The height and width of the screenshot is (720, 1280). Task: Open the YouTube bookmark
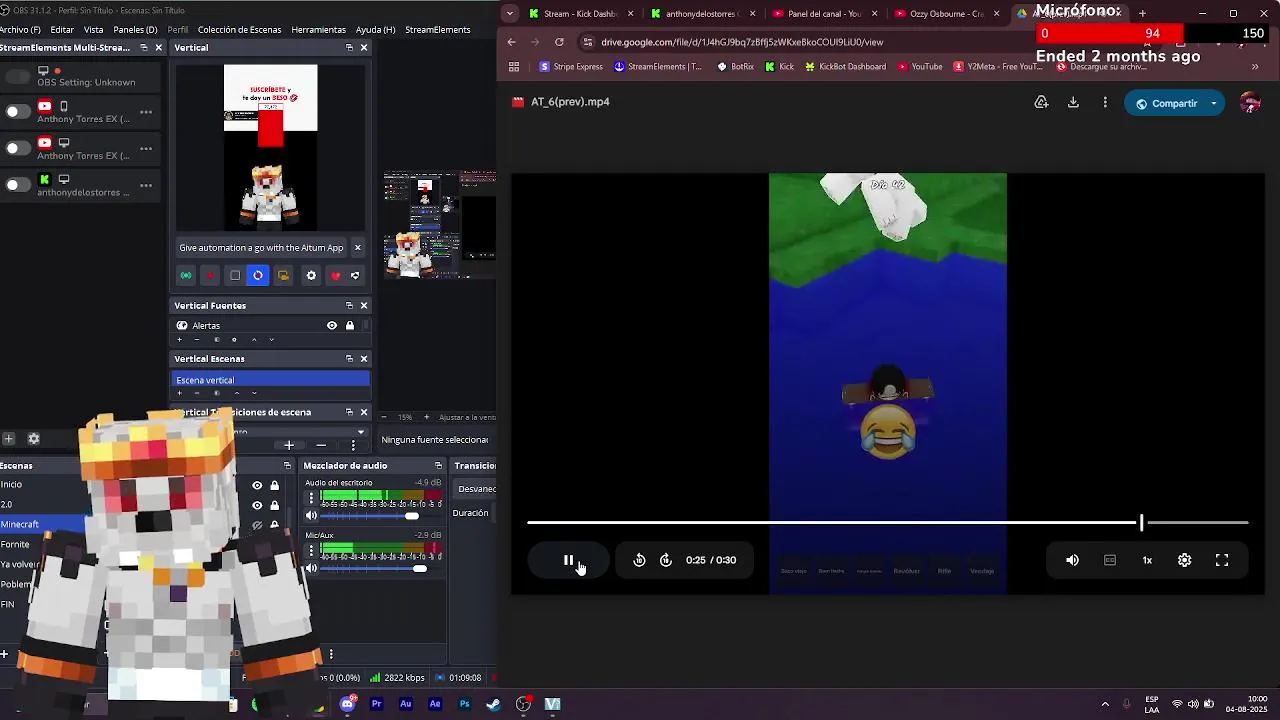tap(920, 67)
